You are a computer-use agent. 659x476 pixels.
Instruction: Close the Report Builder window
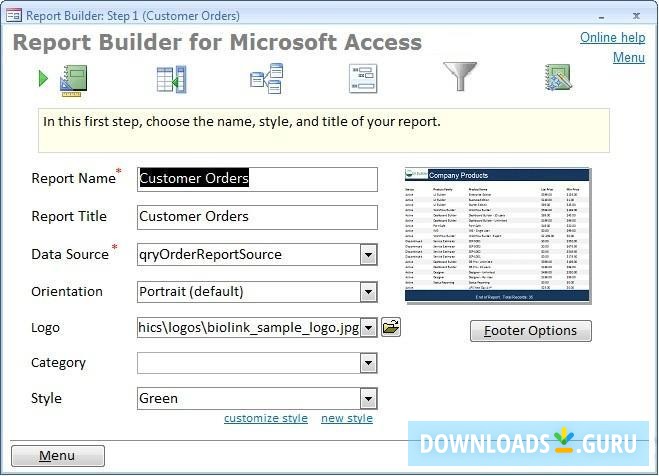(636, 16)
